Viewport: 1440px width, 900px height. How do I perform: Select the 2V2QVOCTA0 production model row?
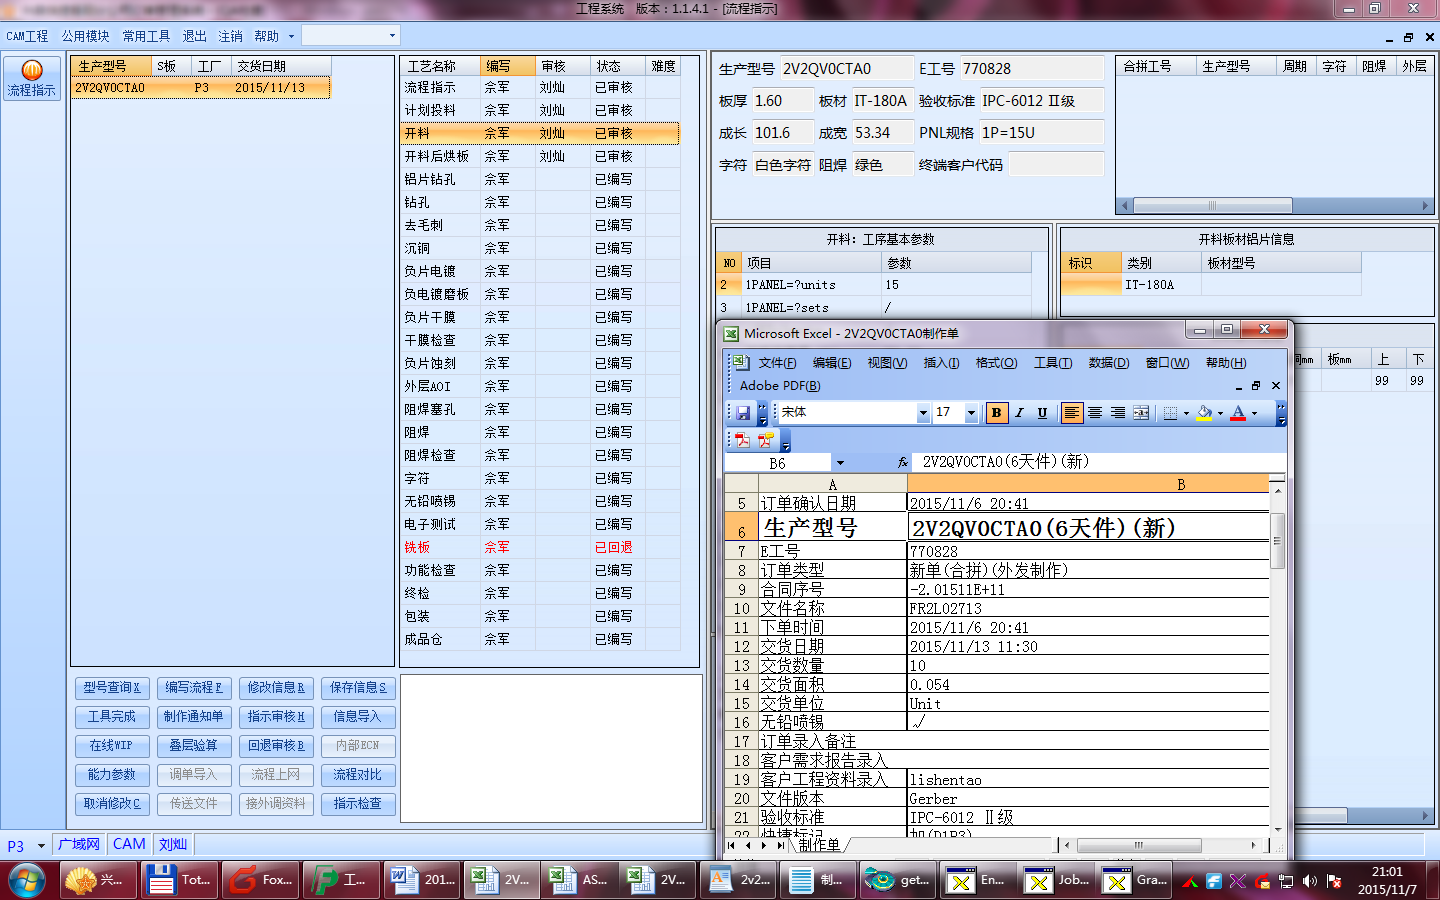tap(201, 88)
